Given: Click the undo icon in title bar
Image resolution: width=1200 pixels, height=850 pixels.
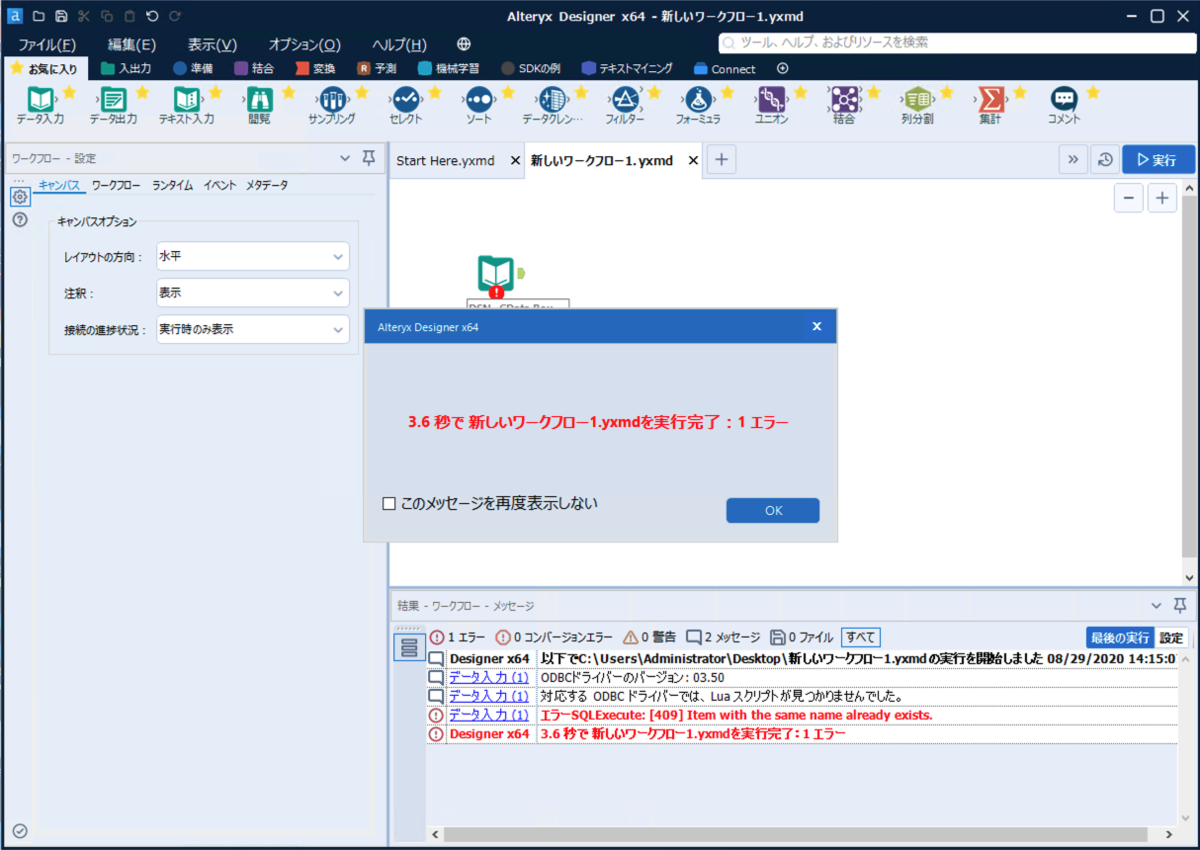Looking at the screenshot, I should [152, 16].
